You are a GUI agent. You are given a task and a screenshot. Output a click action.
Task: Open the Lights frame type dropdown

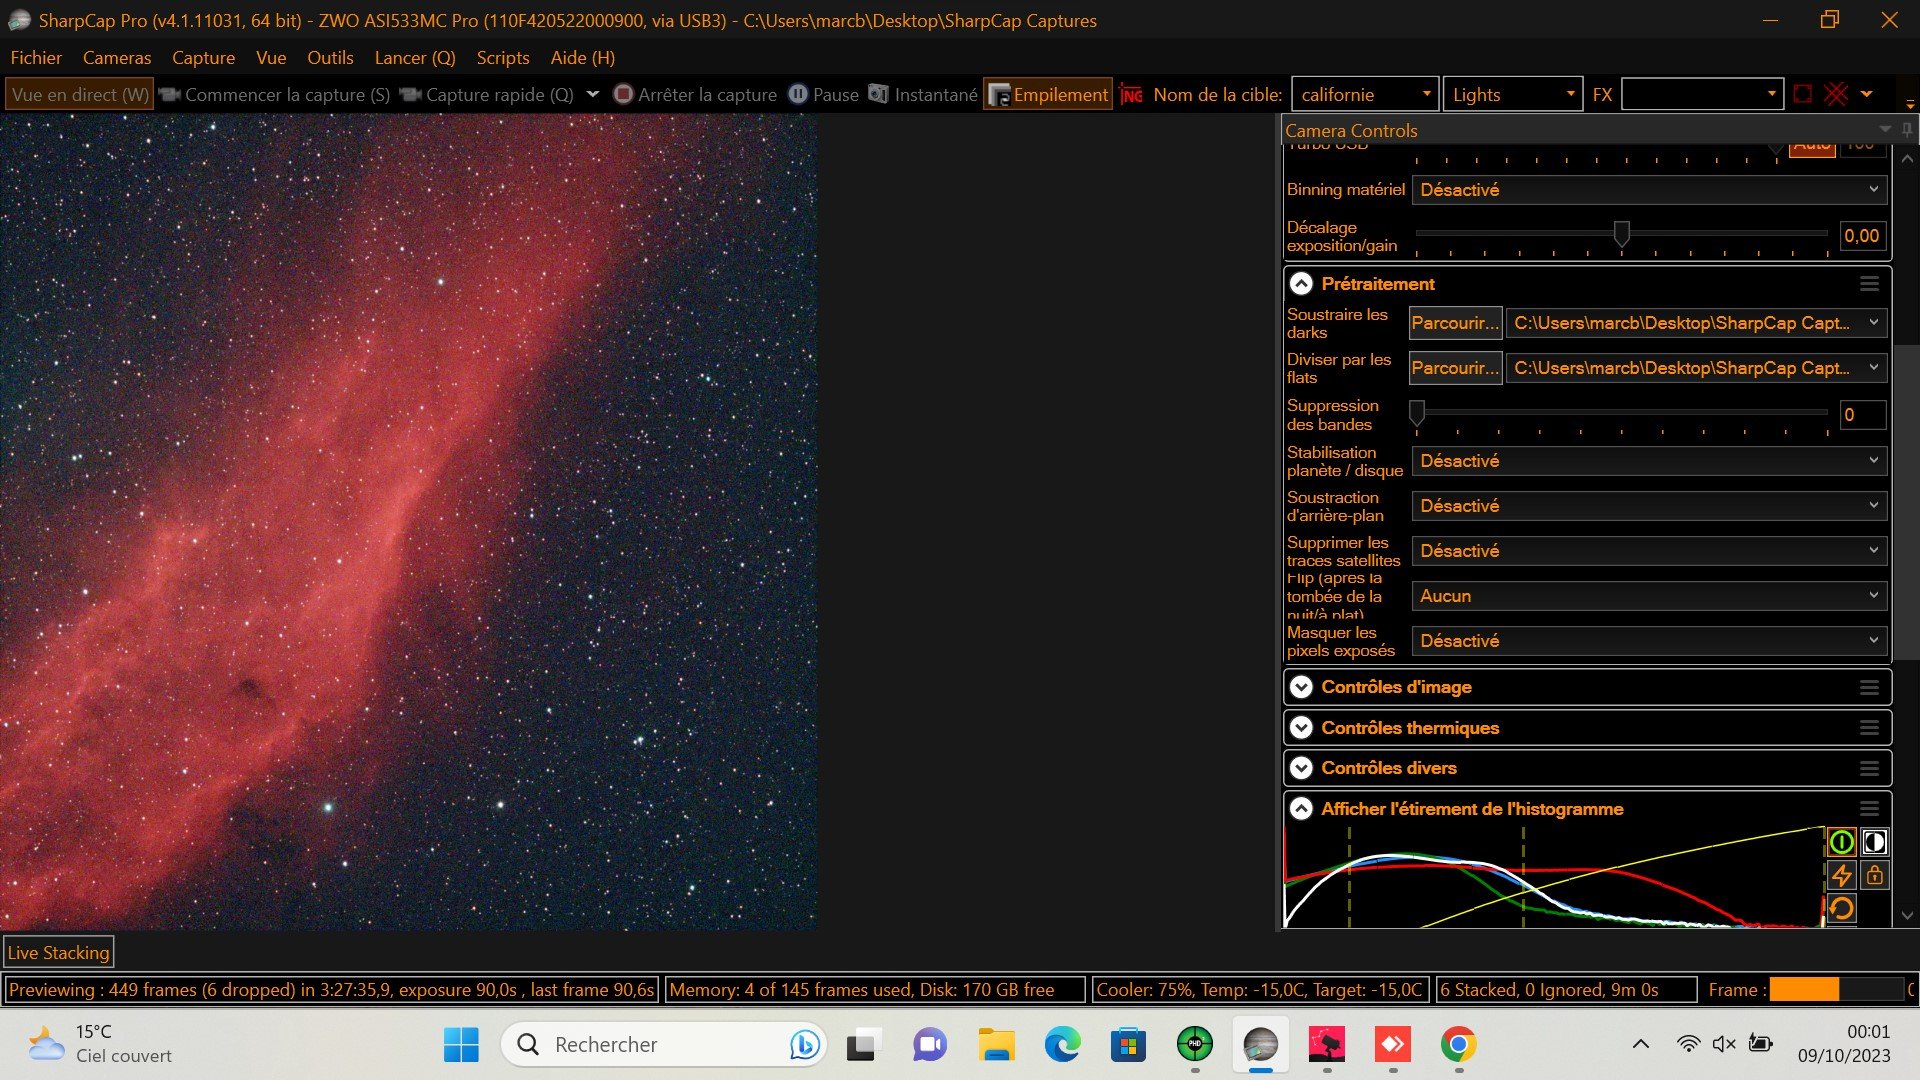tap(1513, 95)
